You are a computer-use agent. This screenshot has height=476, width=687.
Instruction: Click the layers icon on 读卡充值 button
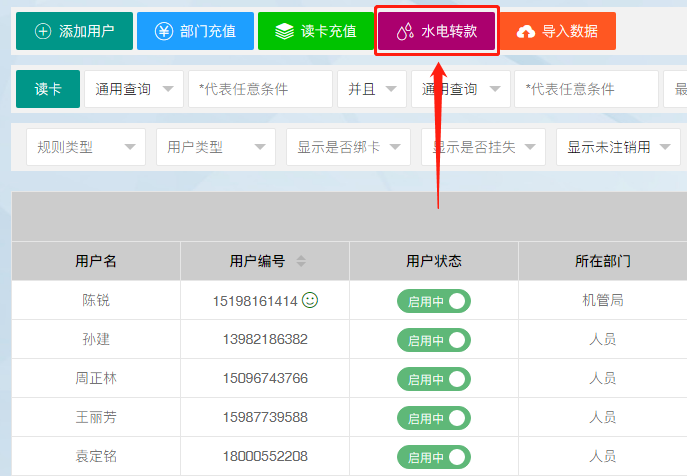point(284,31)
